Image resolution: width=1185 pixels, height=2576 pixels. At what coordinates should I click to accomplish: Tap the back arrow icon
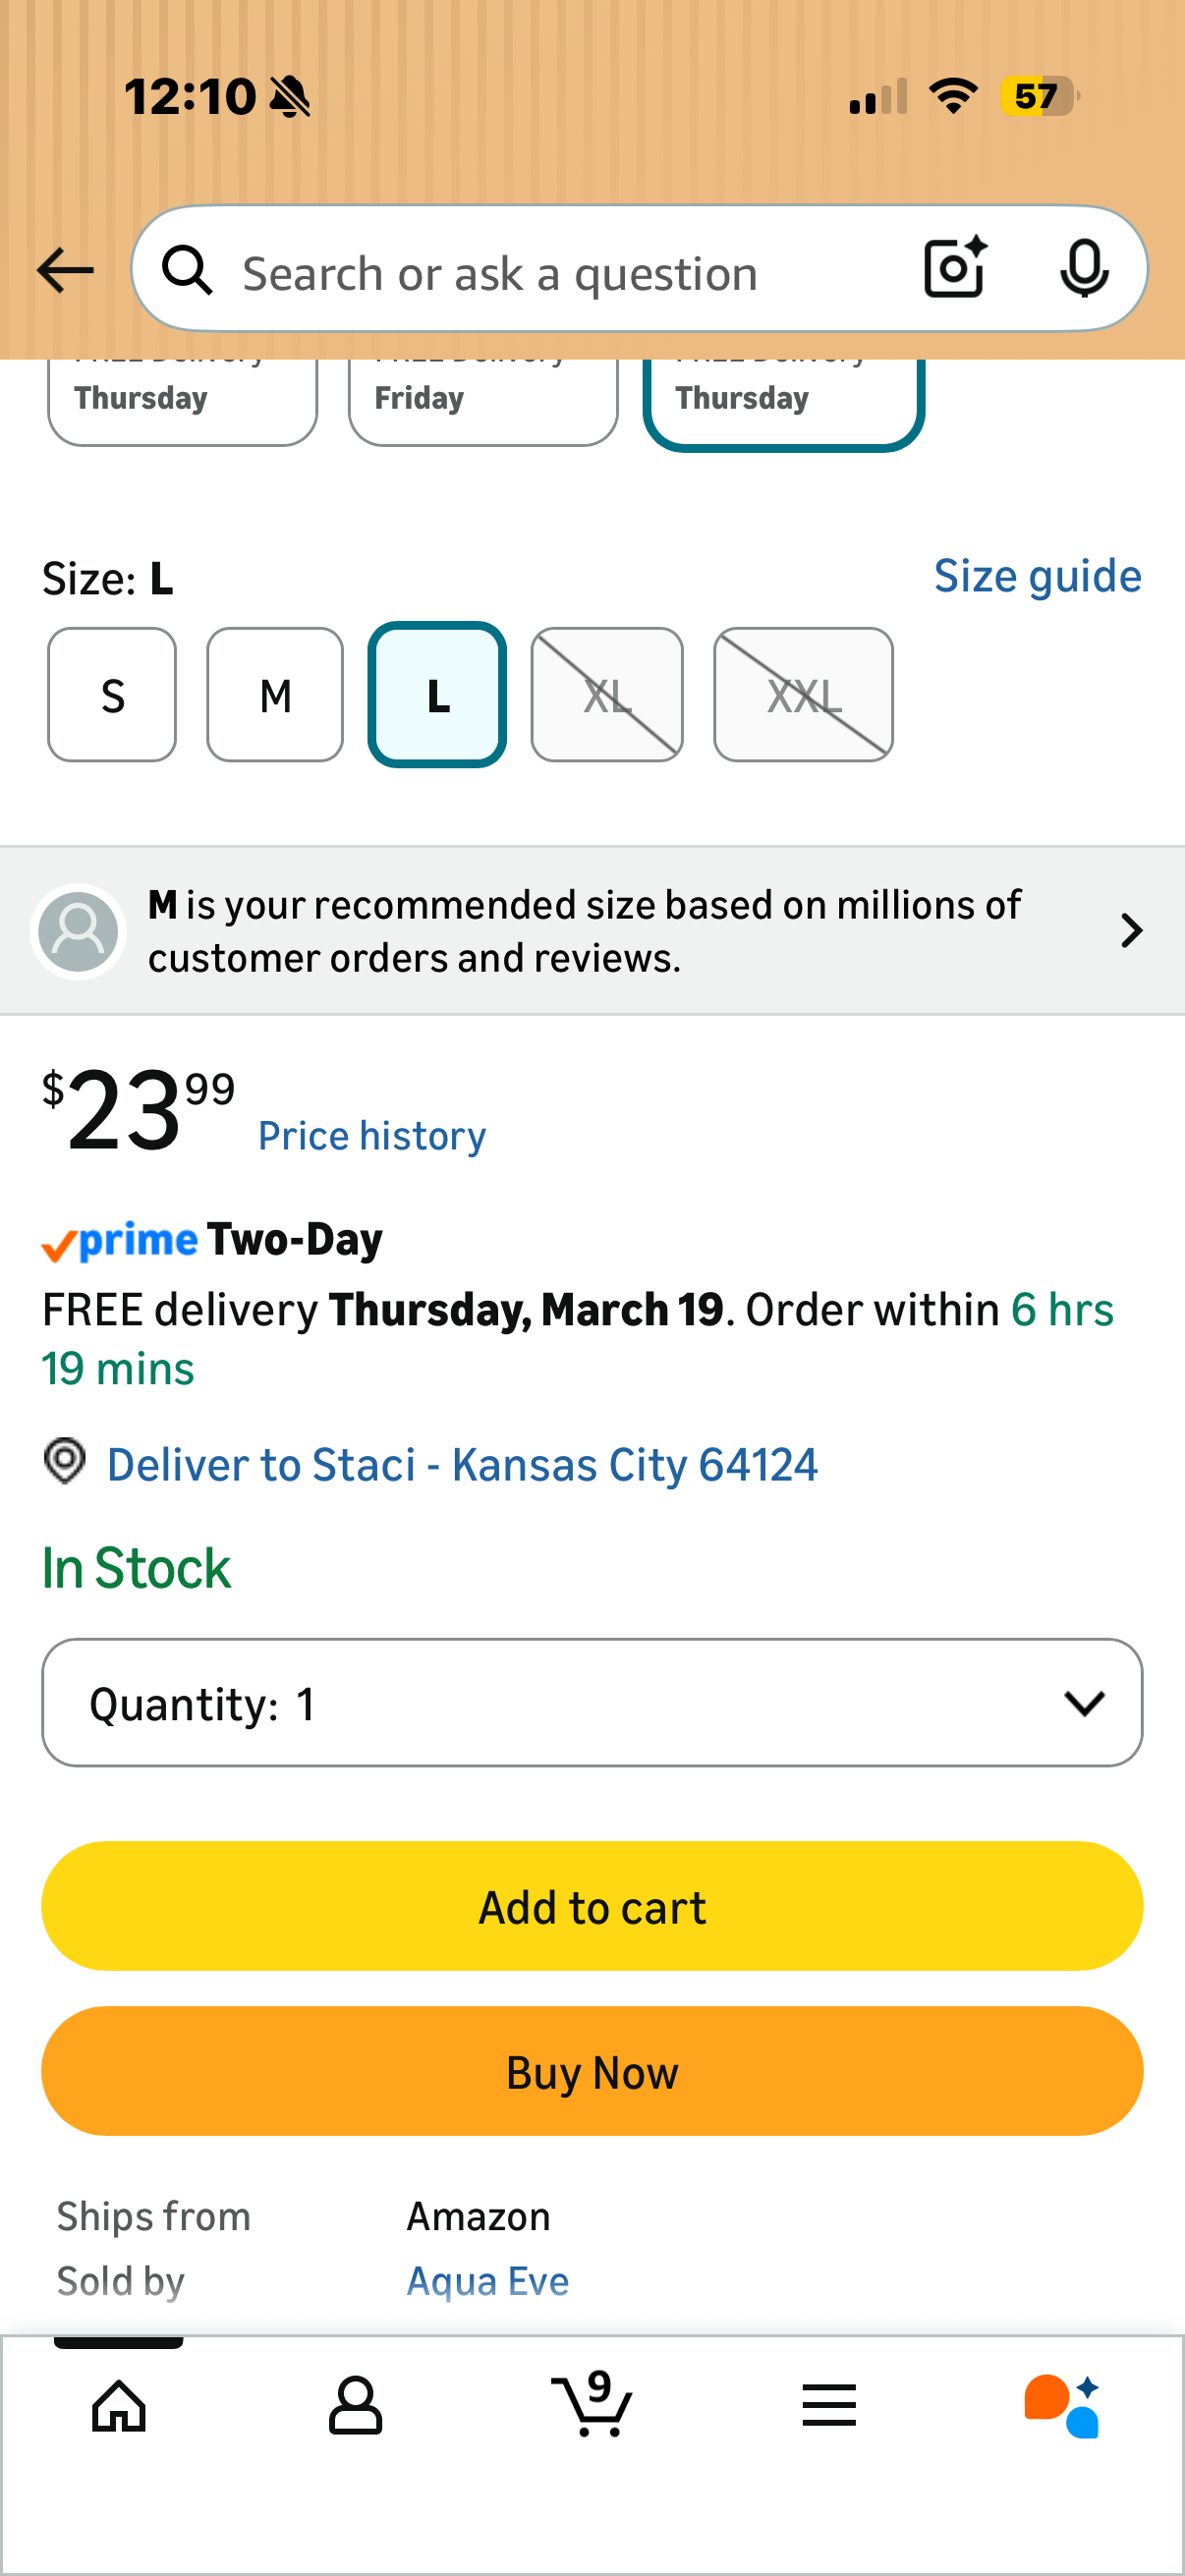coord(65,270)
